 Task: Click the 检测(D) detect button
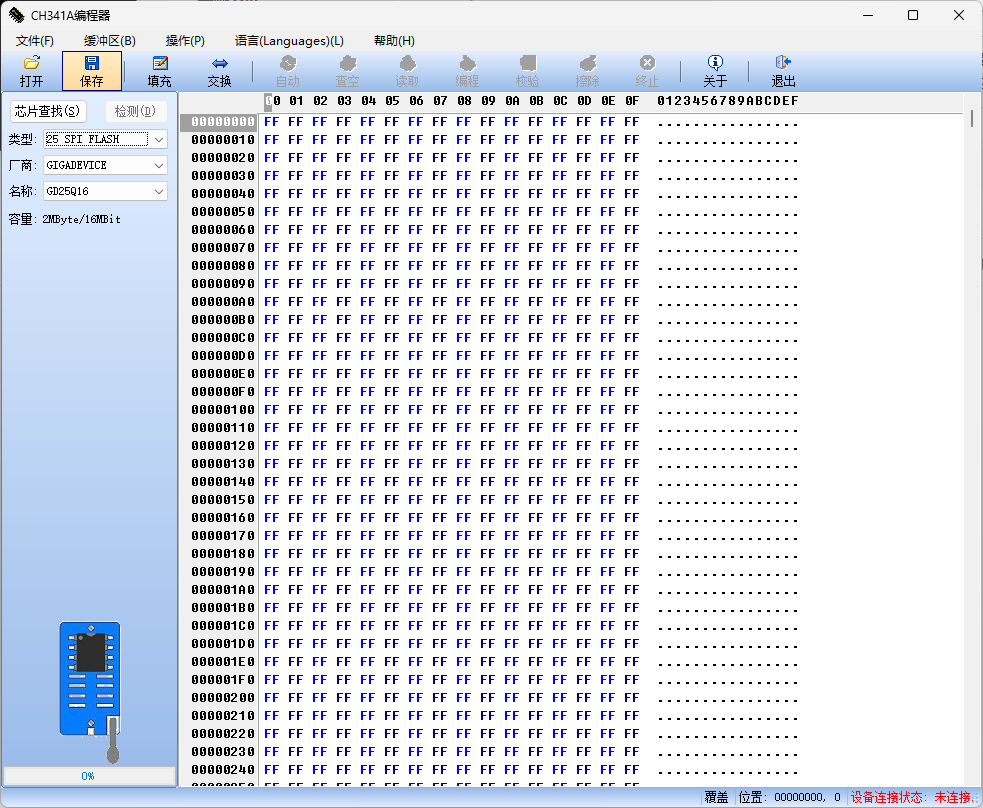point(135,112)
